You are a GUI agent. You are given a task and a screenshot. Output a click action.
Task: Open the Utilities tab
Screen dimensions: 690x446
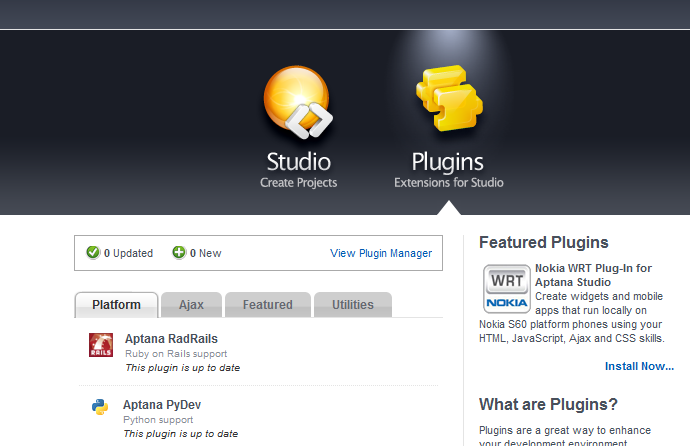(x=353, y=304)
